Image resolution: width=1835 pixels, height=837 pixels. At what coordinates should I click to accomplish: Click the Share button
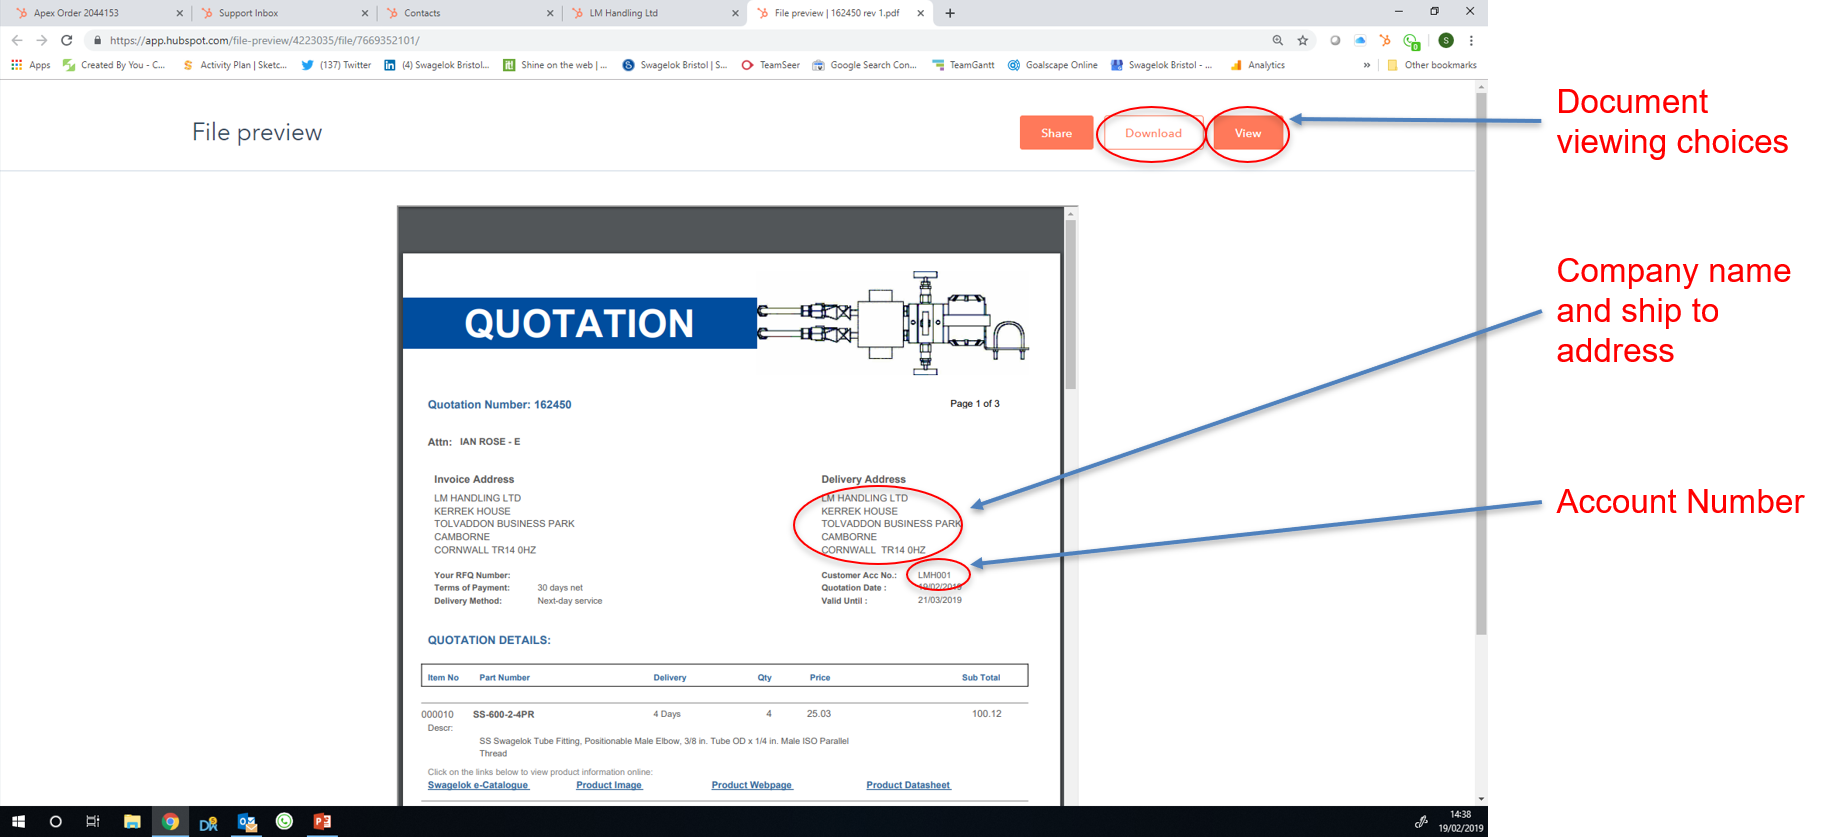1056,133
